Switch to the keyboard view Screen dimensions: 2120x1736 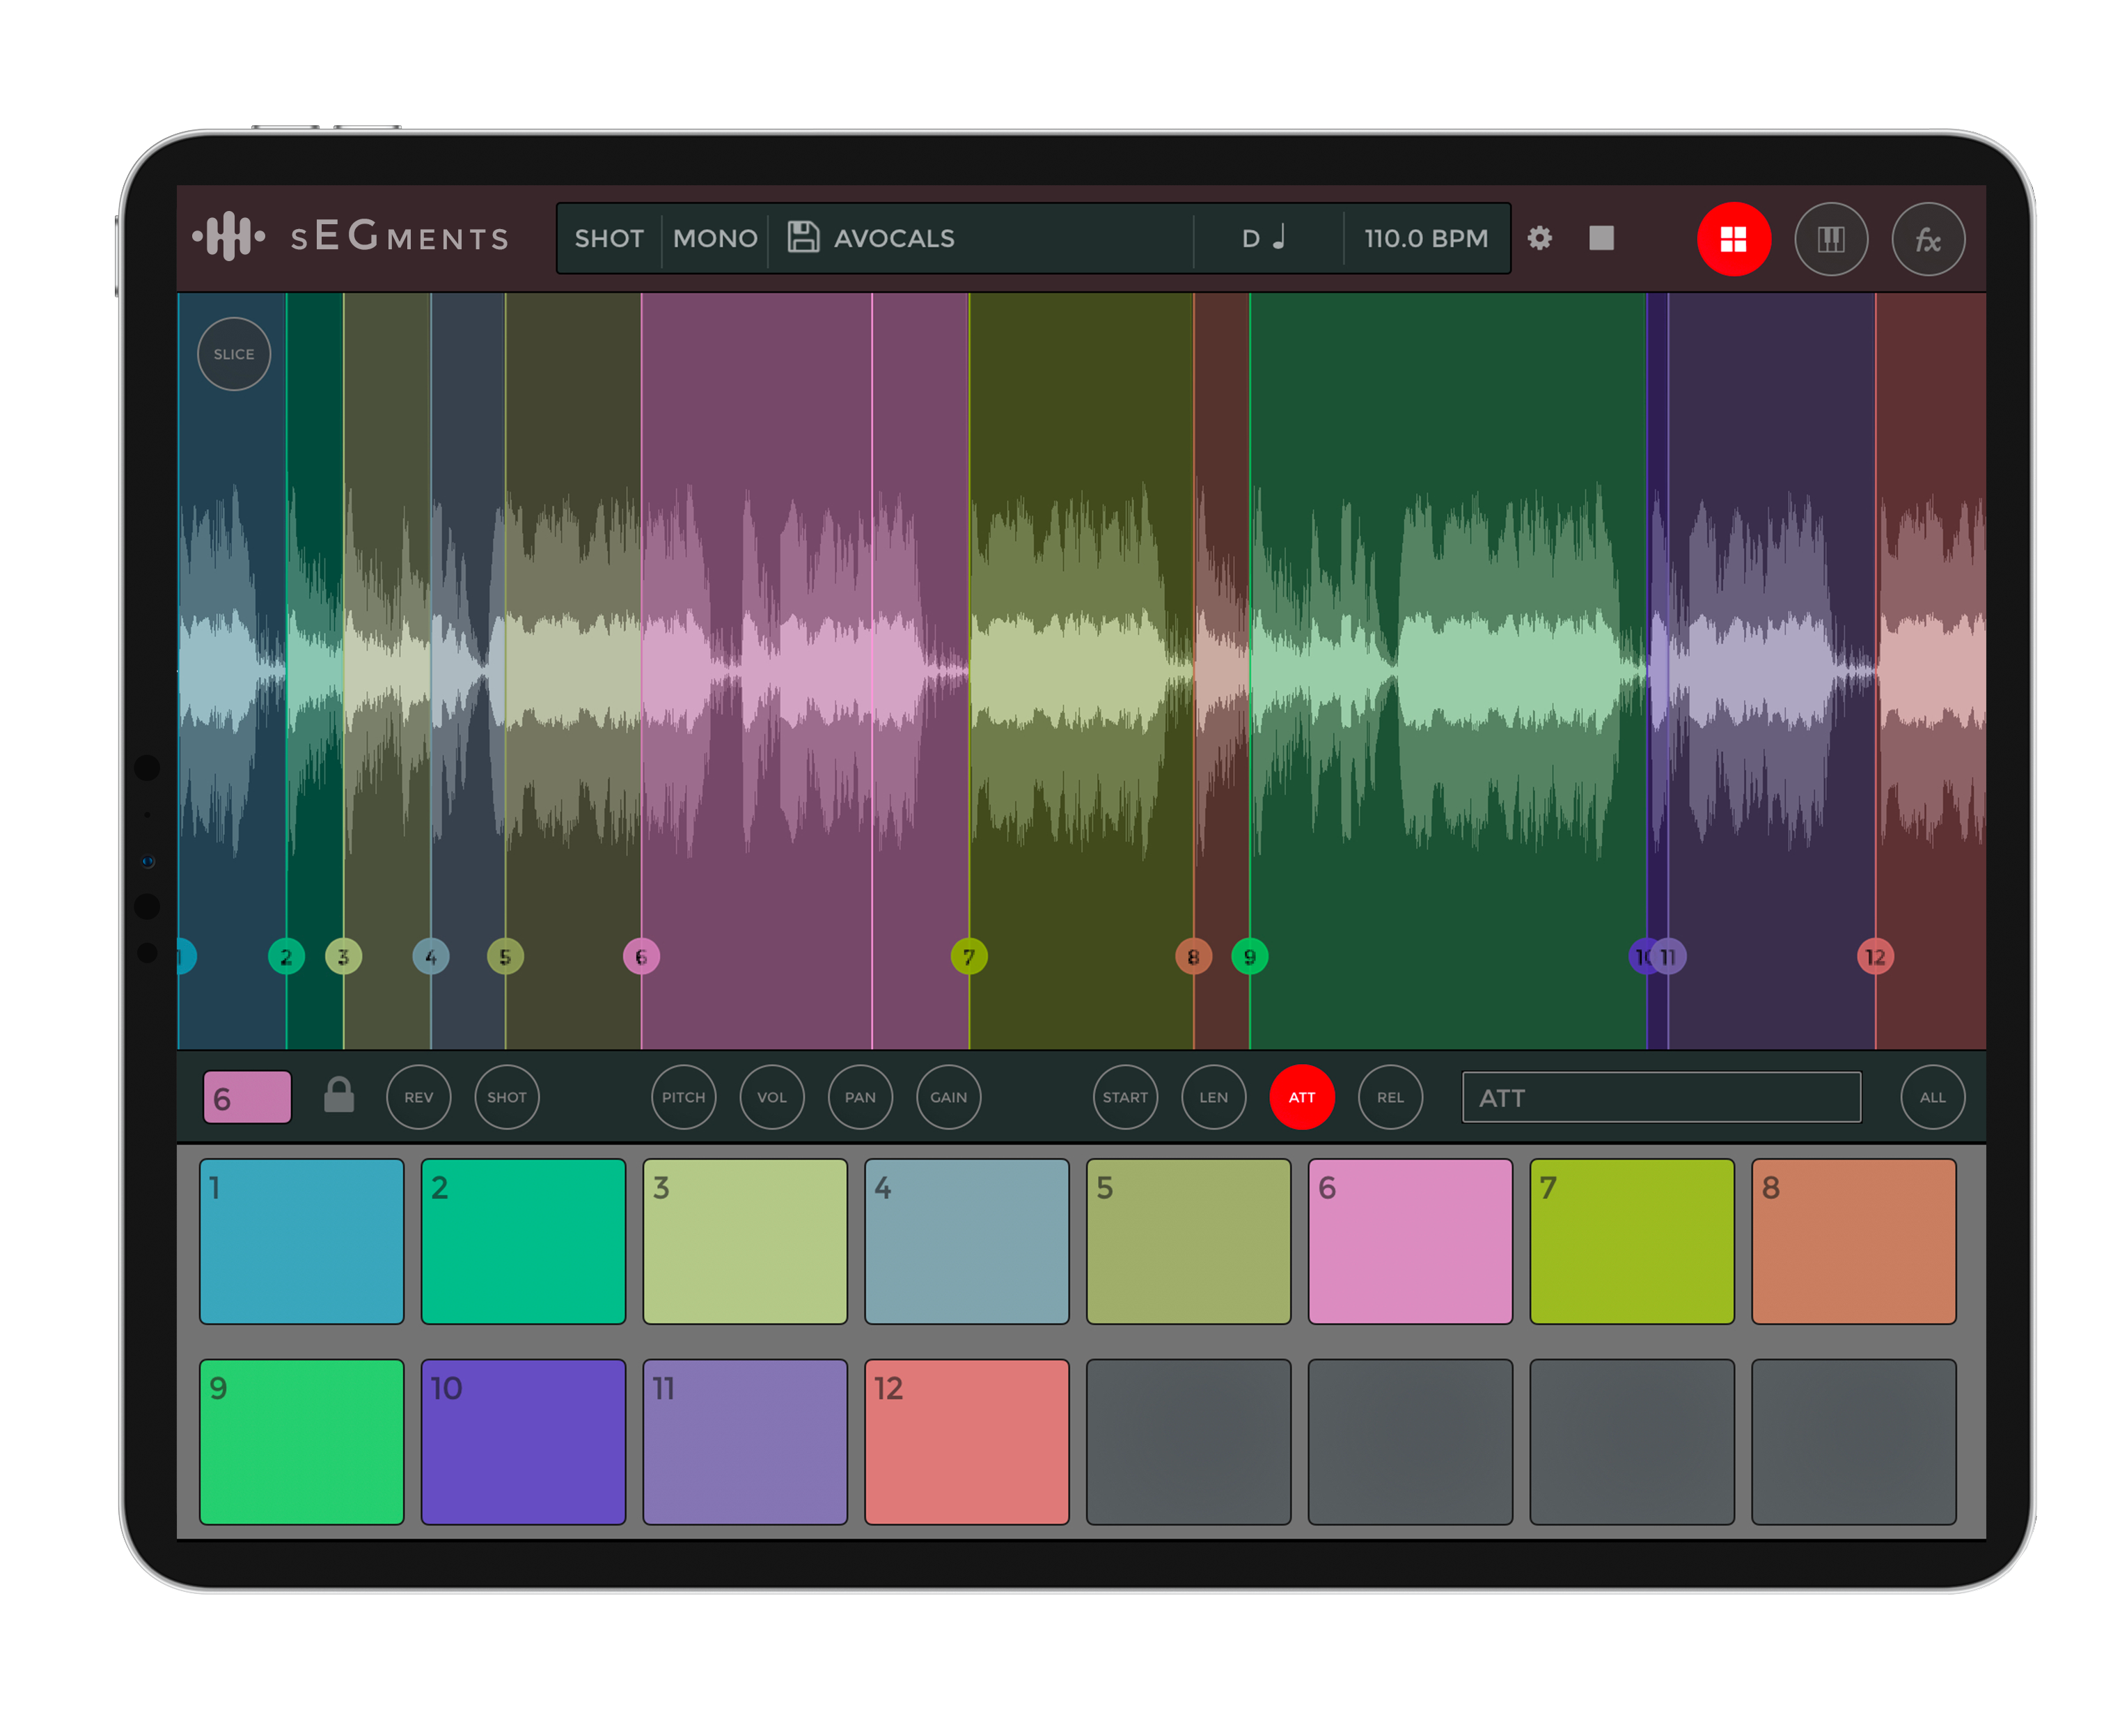click(1830, 239)
